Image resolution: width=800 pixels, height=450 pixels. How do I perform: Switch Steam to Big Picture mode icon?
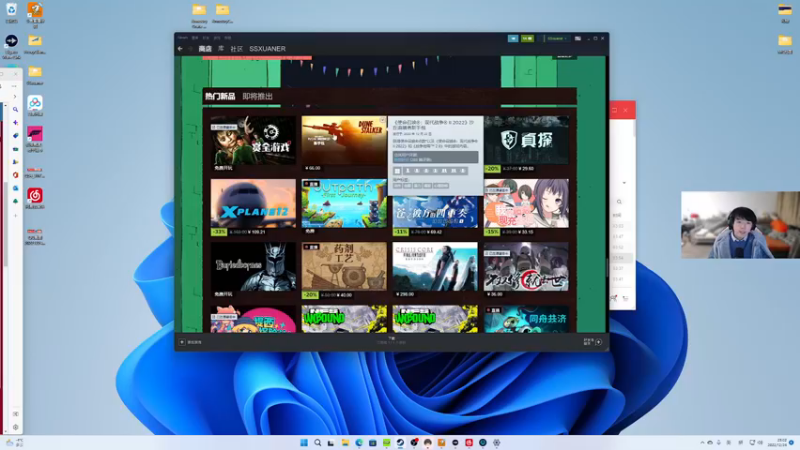click(578, 38)
